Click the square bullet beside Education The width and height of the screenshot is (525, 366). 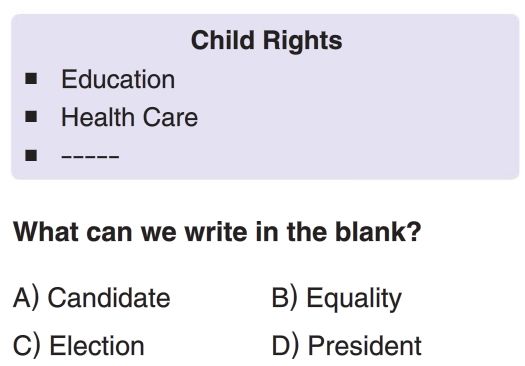click(x=31, y=79)
